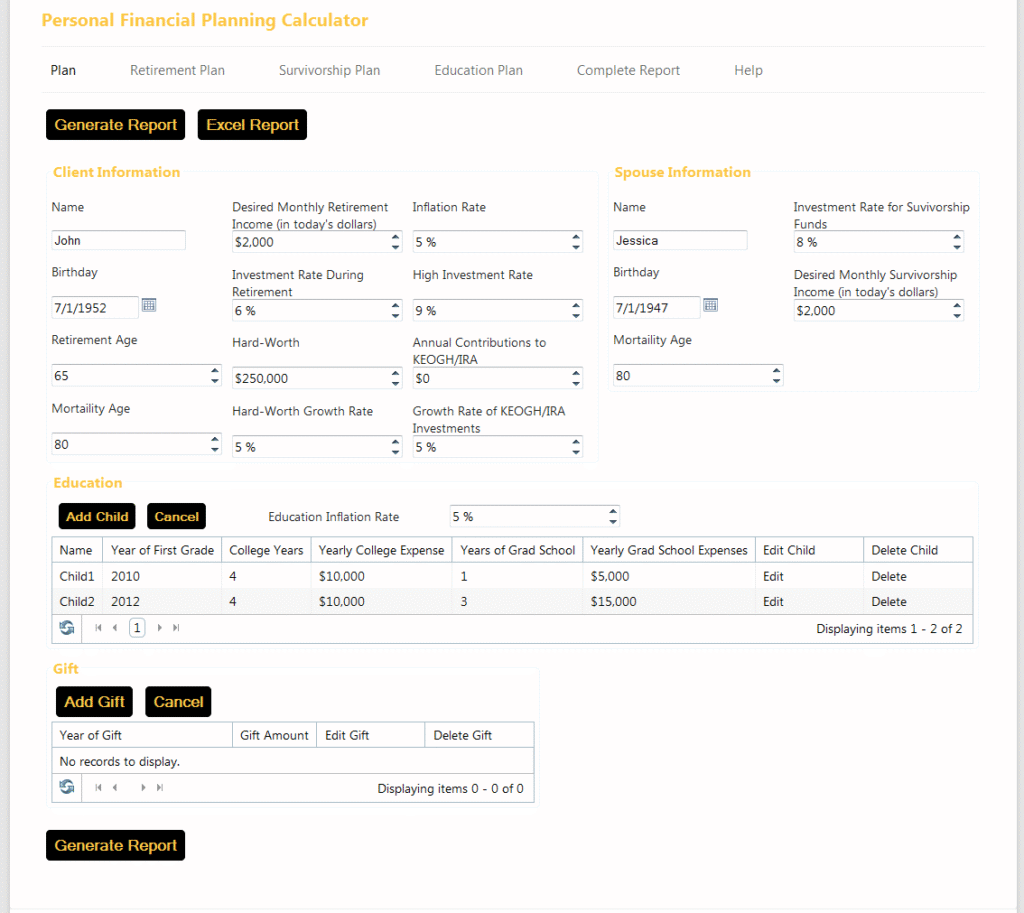1024x913 pixels.
Task: Click the client Name input field
Action: [x=118, y=240]
